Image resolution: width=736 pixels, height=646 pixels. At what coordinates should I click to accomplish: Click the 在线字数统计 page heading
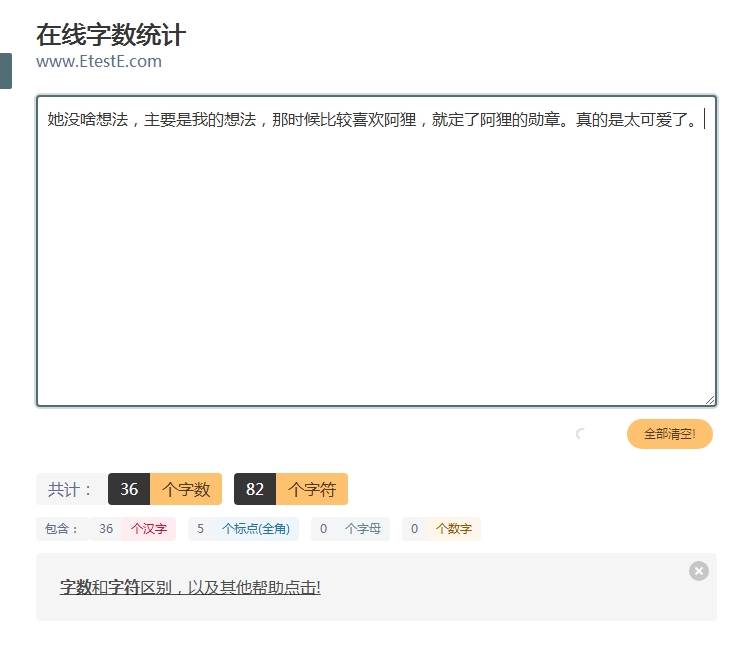click(x=111, y=35)
